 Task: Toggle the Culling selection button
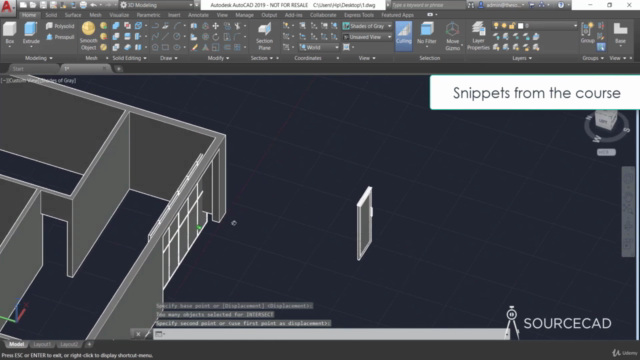[x=404, y=35]
